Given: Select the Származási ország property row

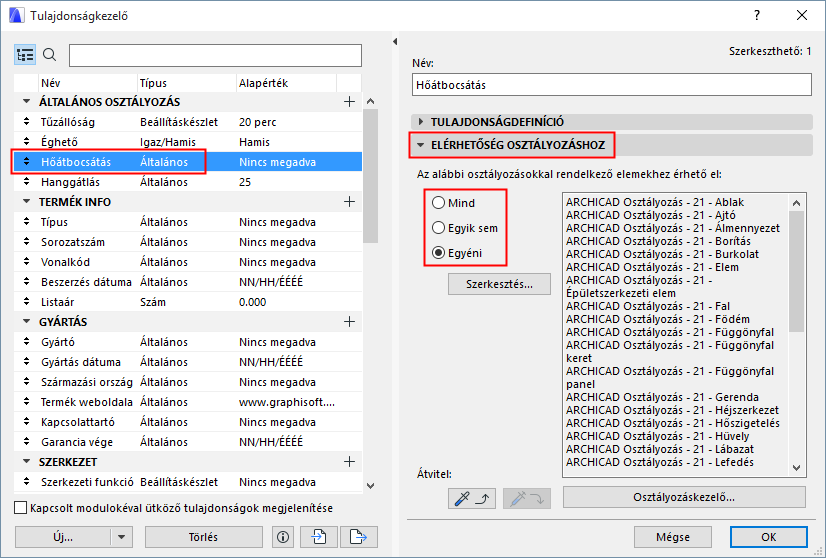Looking at the screenshot, I should tap(188, 382).
